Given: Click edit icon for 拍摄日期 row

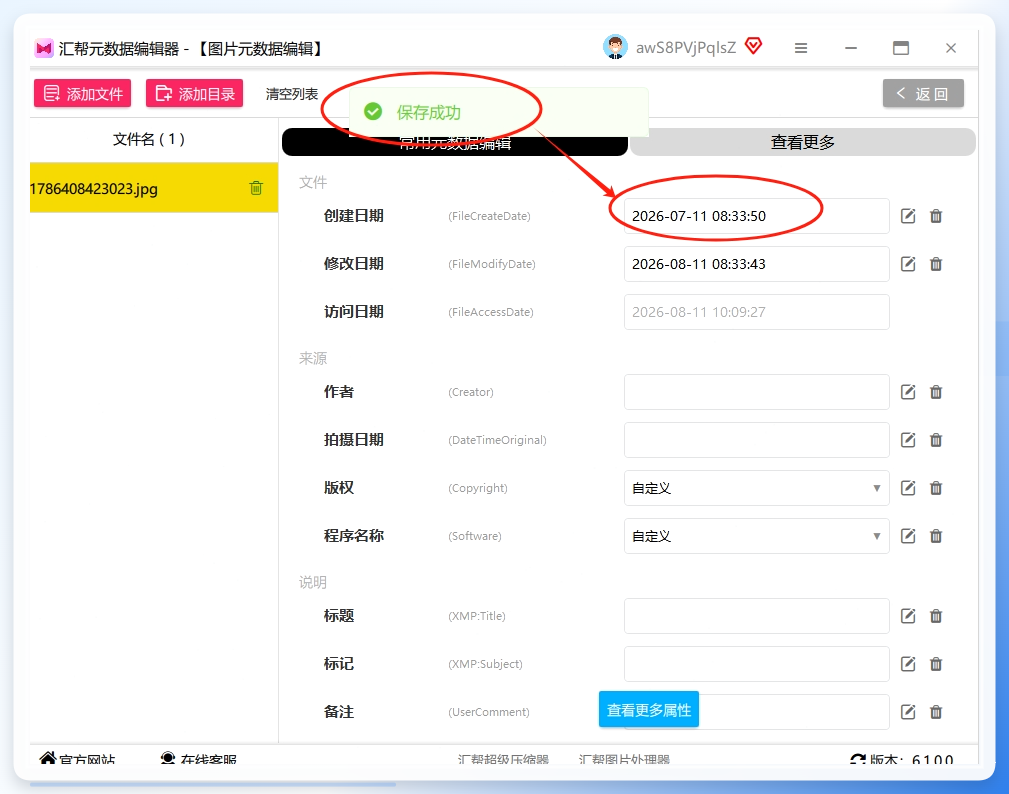Looking at the screenshot, I should (x=907, y=440).
